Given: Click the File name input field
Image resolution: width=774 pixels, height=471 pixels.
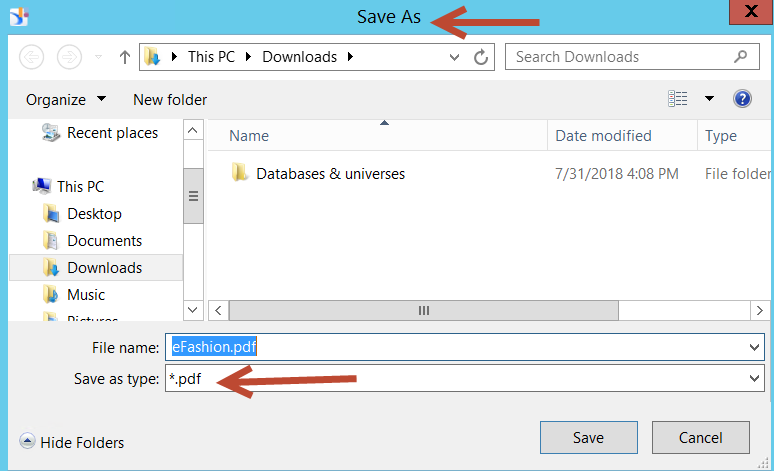Looking at the screenshot, I should click(464, 347).
